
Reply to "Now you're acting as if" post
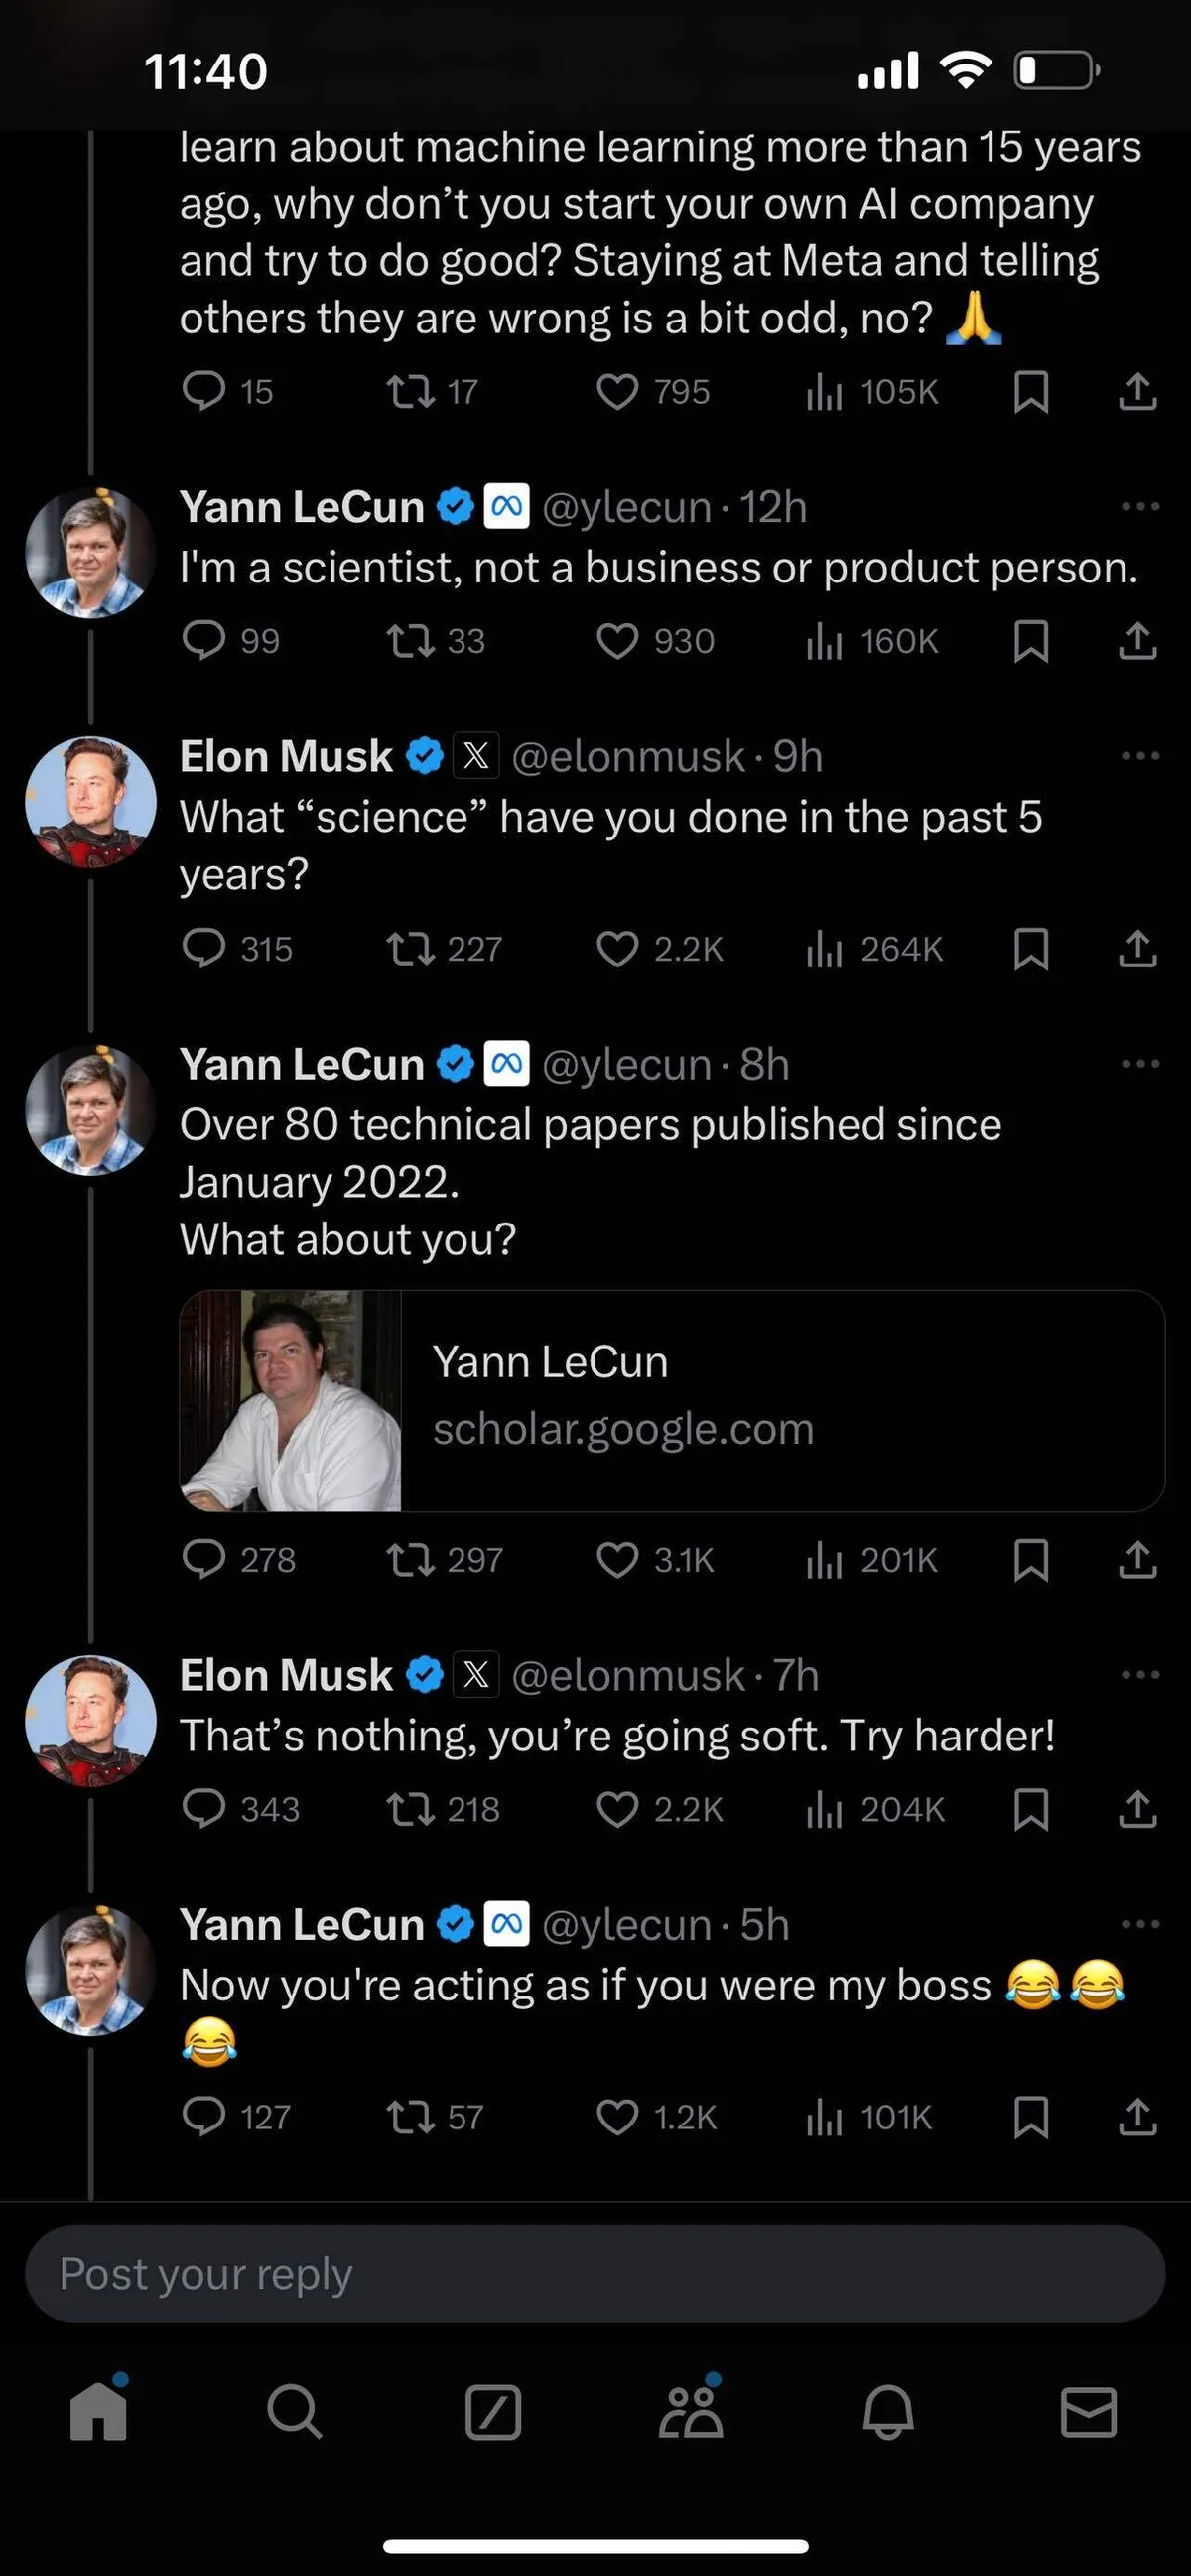point(204,2117)
